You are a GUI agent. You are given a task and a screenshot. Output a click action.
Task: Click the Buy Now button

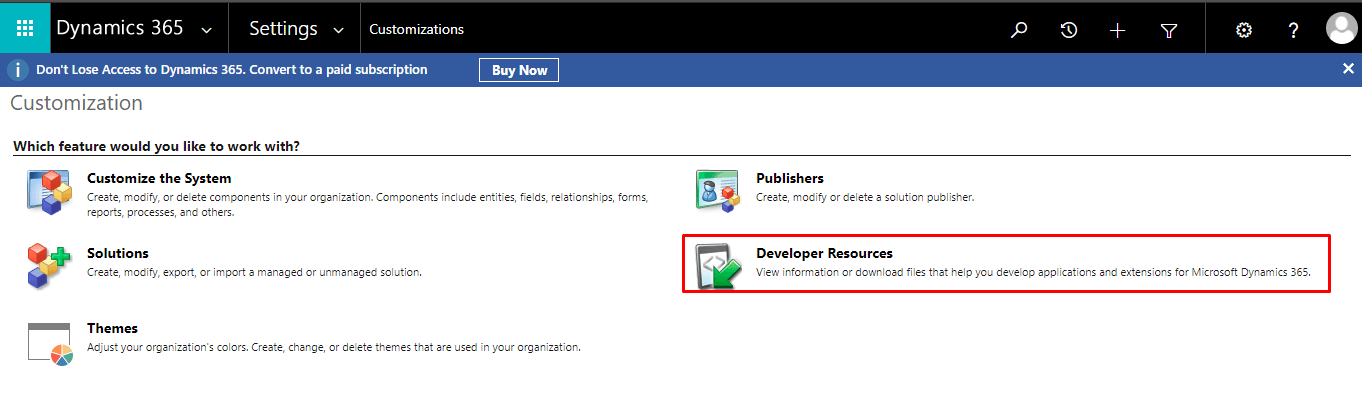pyautogui.click(x=520, y=70)
